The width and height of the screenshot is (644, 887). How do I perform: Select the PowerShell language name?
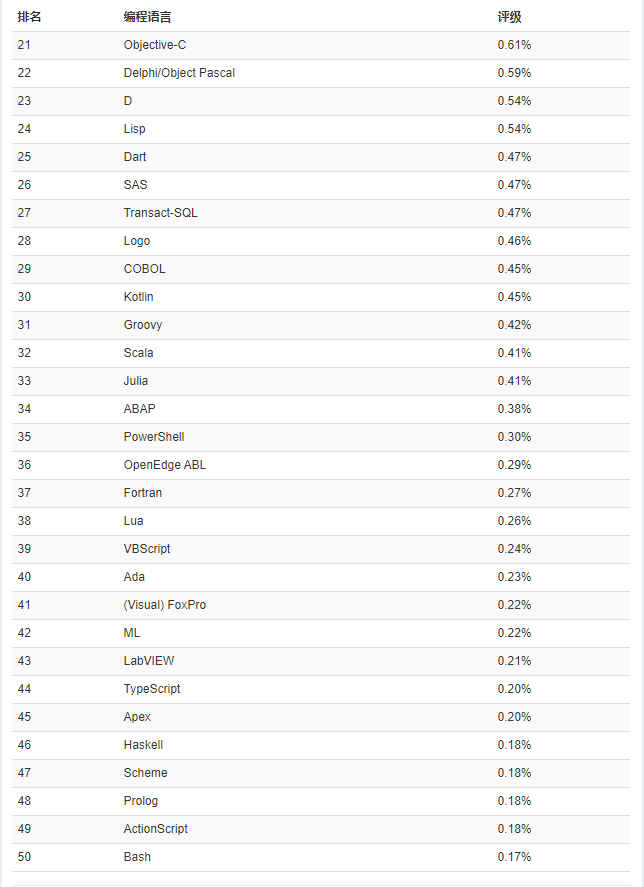tap(154, 437)
